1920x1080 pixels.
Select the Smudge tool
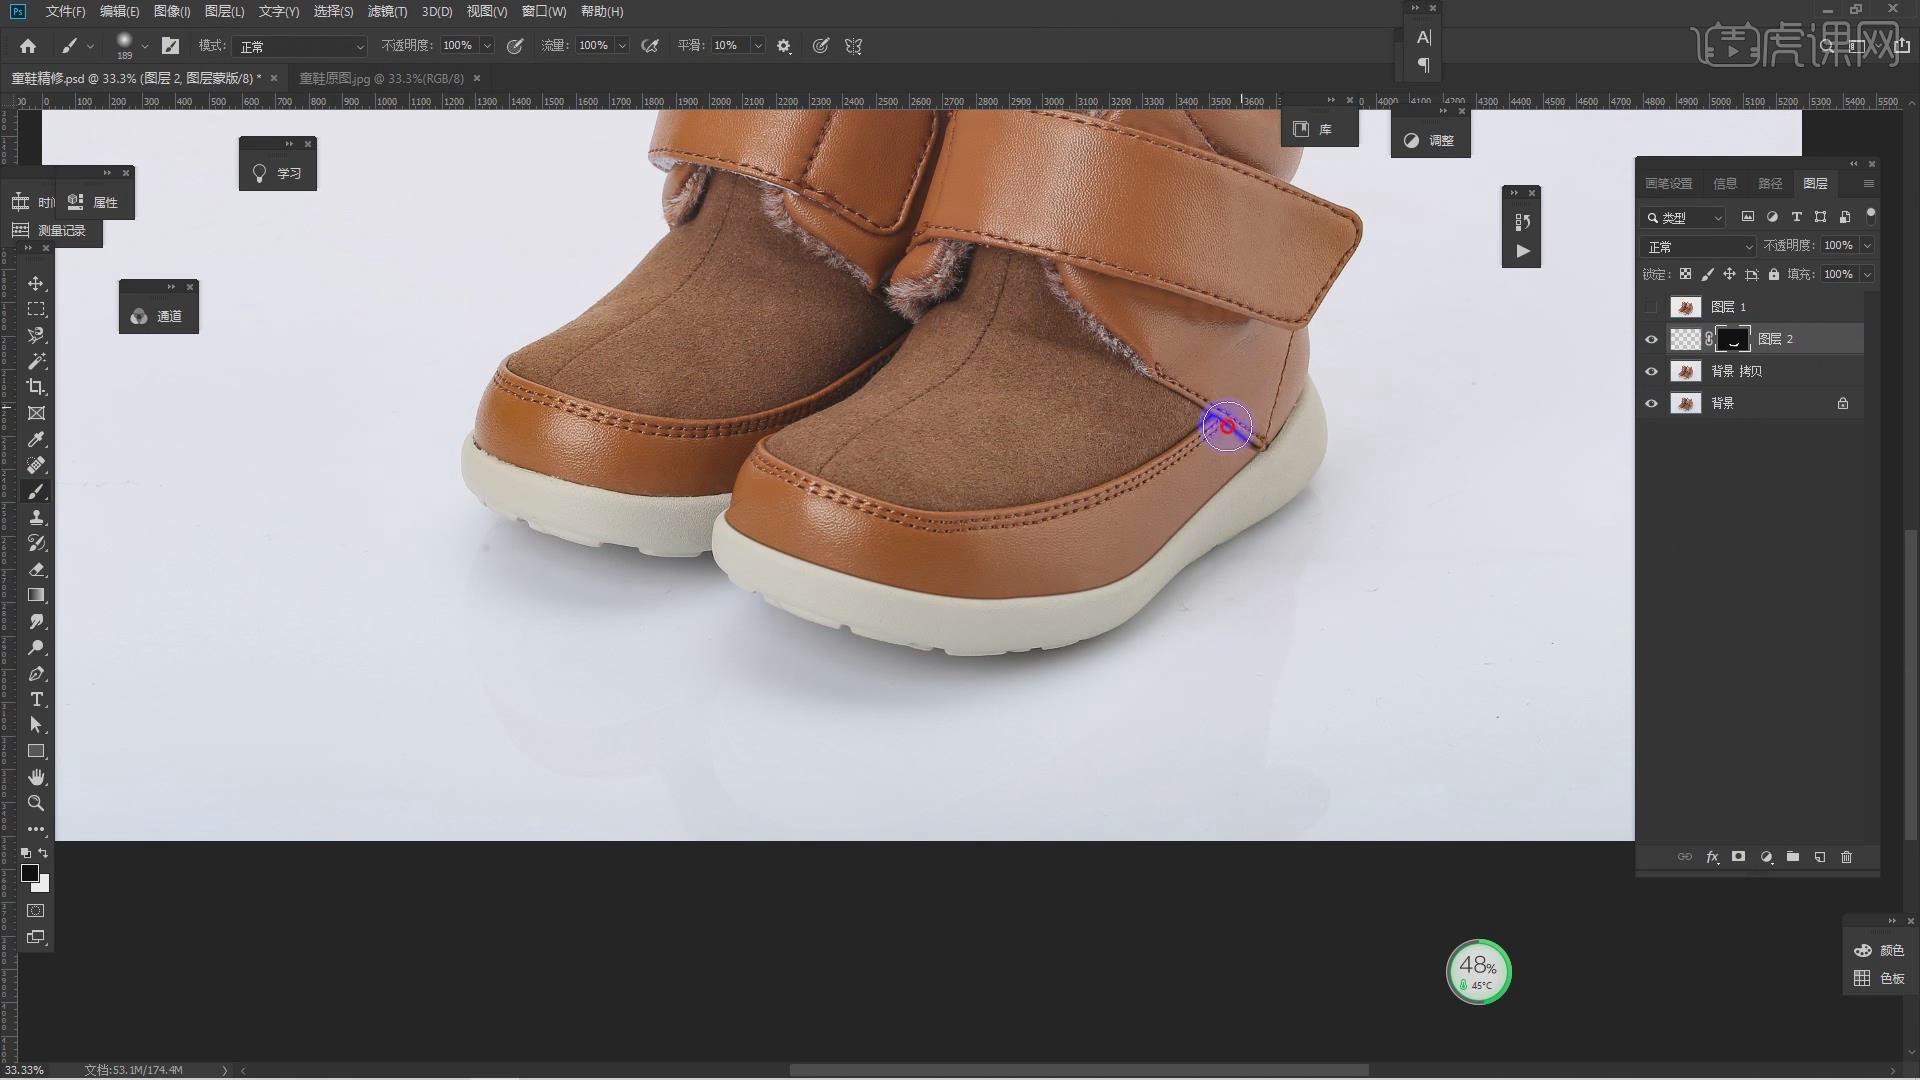point(36,621)
